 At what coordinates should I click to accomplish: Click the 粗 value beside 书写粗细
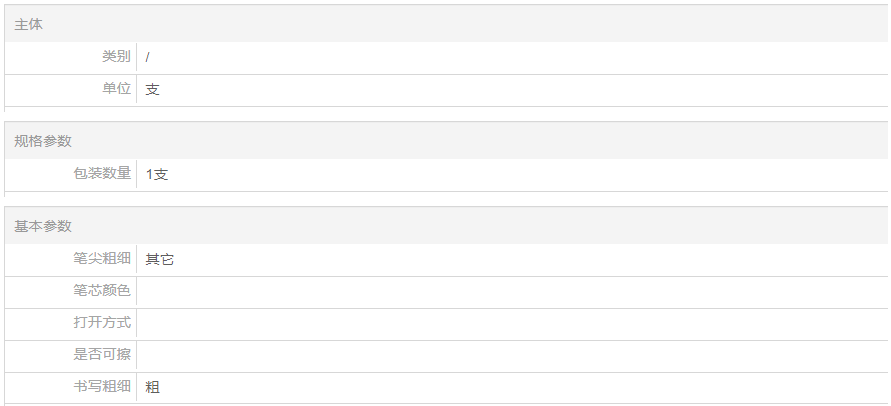pyautogui.click(x=152, y=387)
